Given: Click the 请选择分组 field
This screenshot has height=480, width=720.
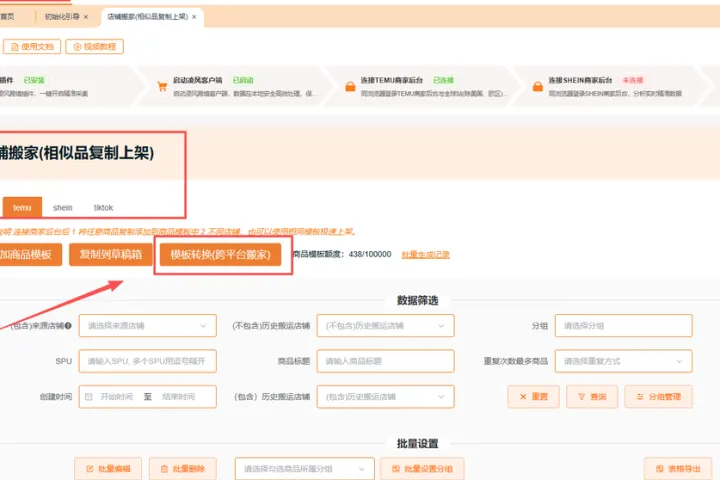Looking at the screenshot, I should coord(623,326).
